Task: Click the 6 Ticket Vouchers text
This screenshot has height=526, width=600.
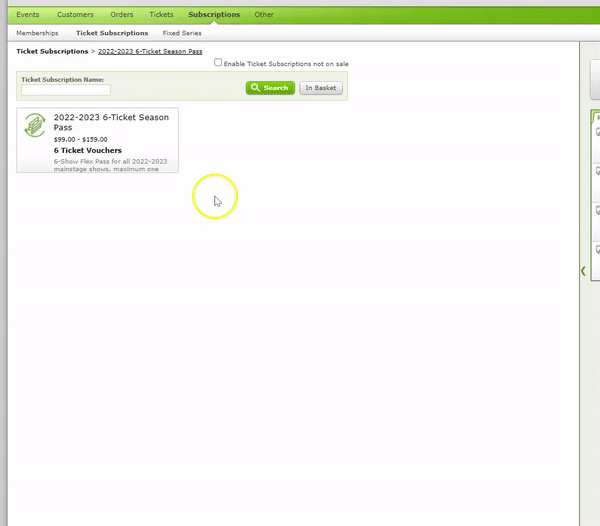Action: point(88,150)
